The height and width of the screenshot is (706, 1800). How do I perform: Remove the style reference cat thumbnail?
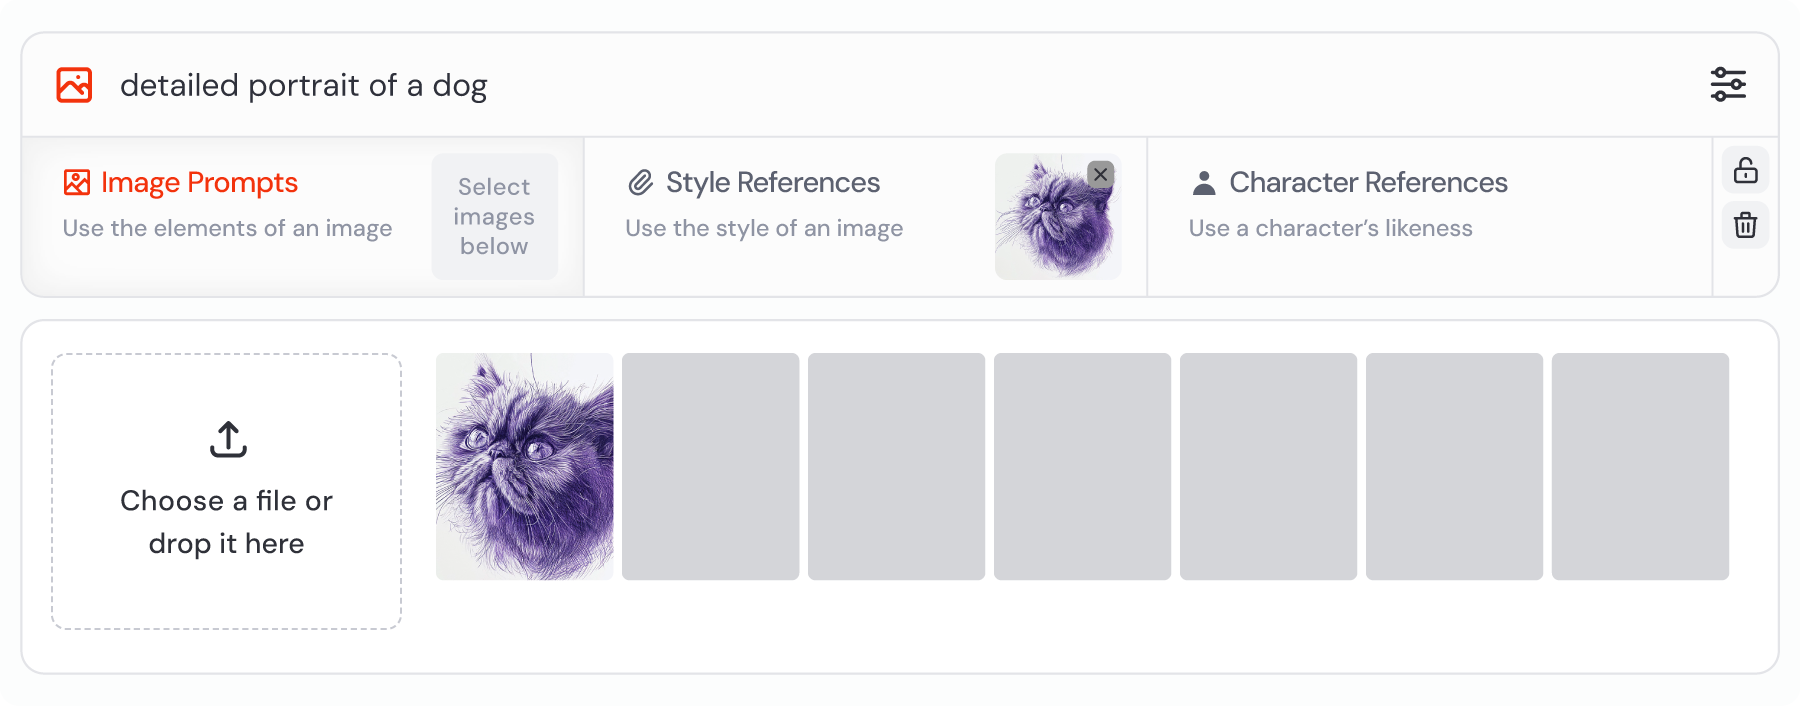point(1101,174)
